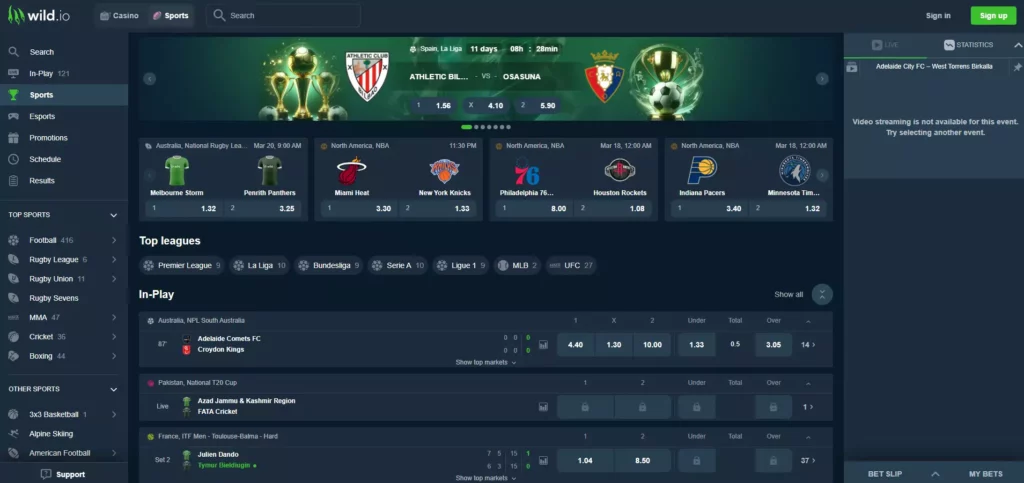Go to previous banner slide arrow

pyautogui.click(x=150, y=79)
